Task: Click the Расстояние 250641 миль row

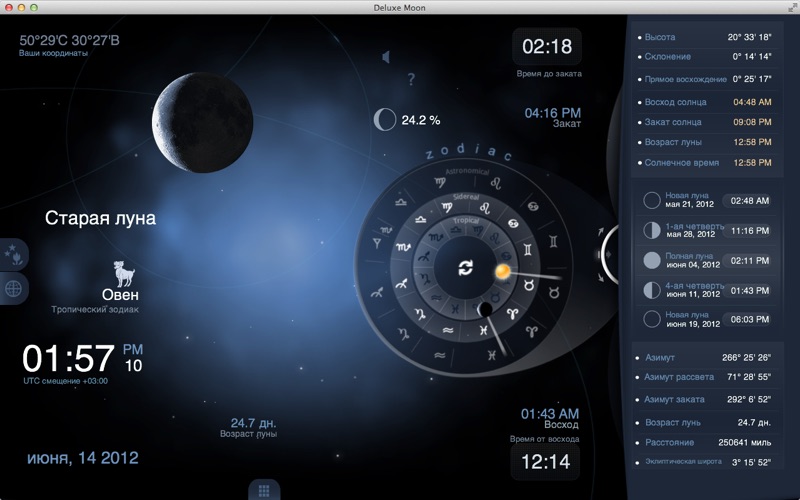Action: tap(705, 442)
